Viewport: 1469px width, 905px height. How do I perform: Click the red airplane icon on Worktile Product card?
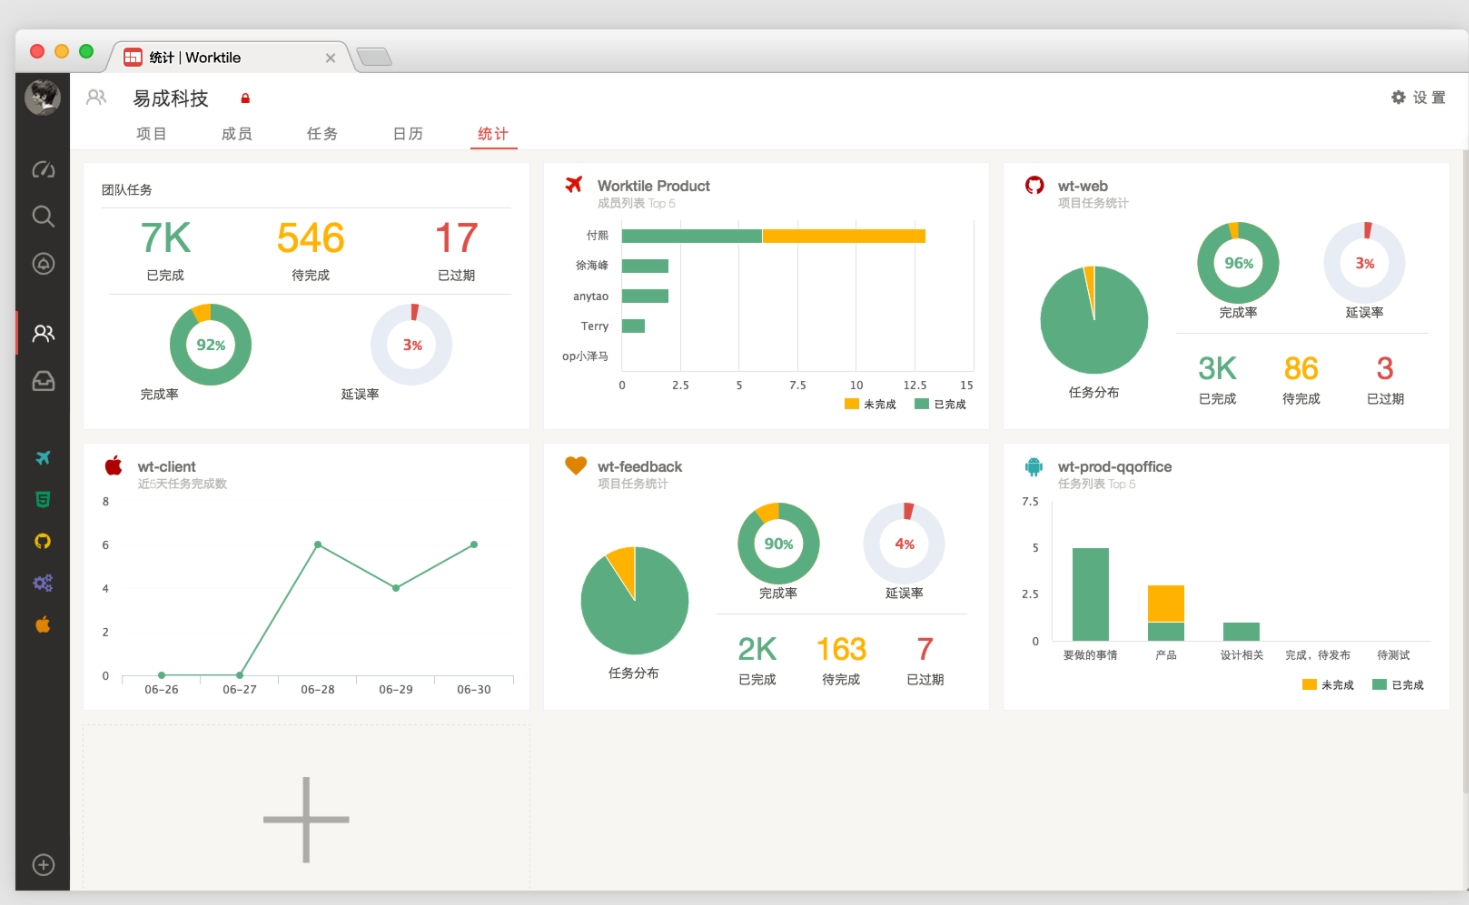coord(574,184)
